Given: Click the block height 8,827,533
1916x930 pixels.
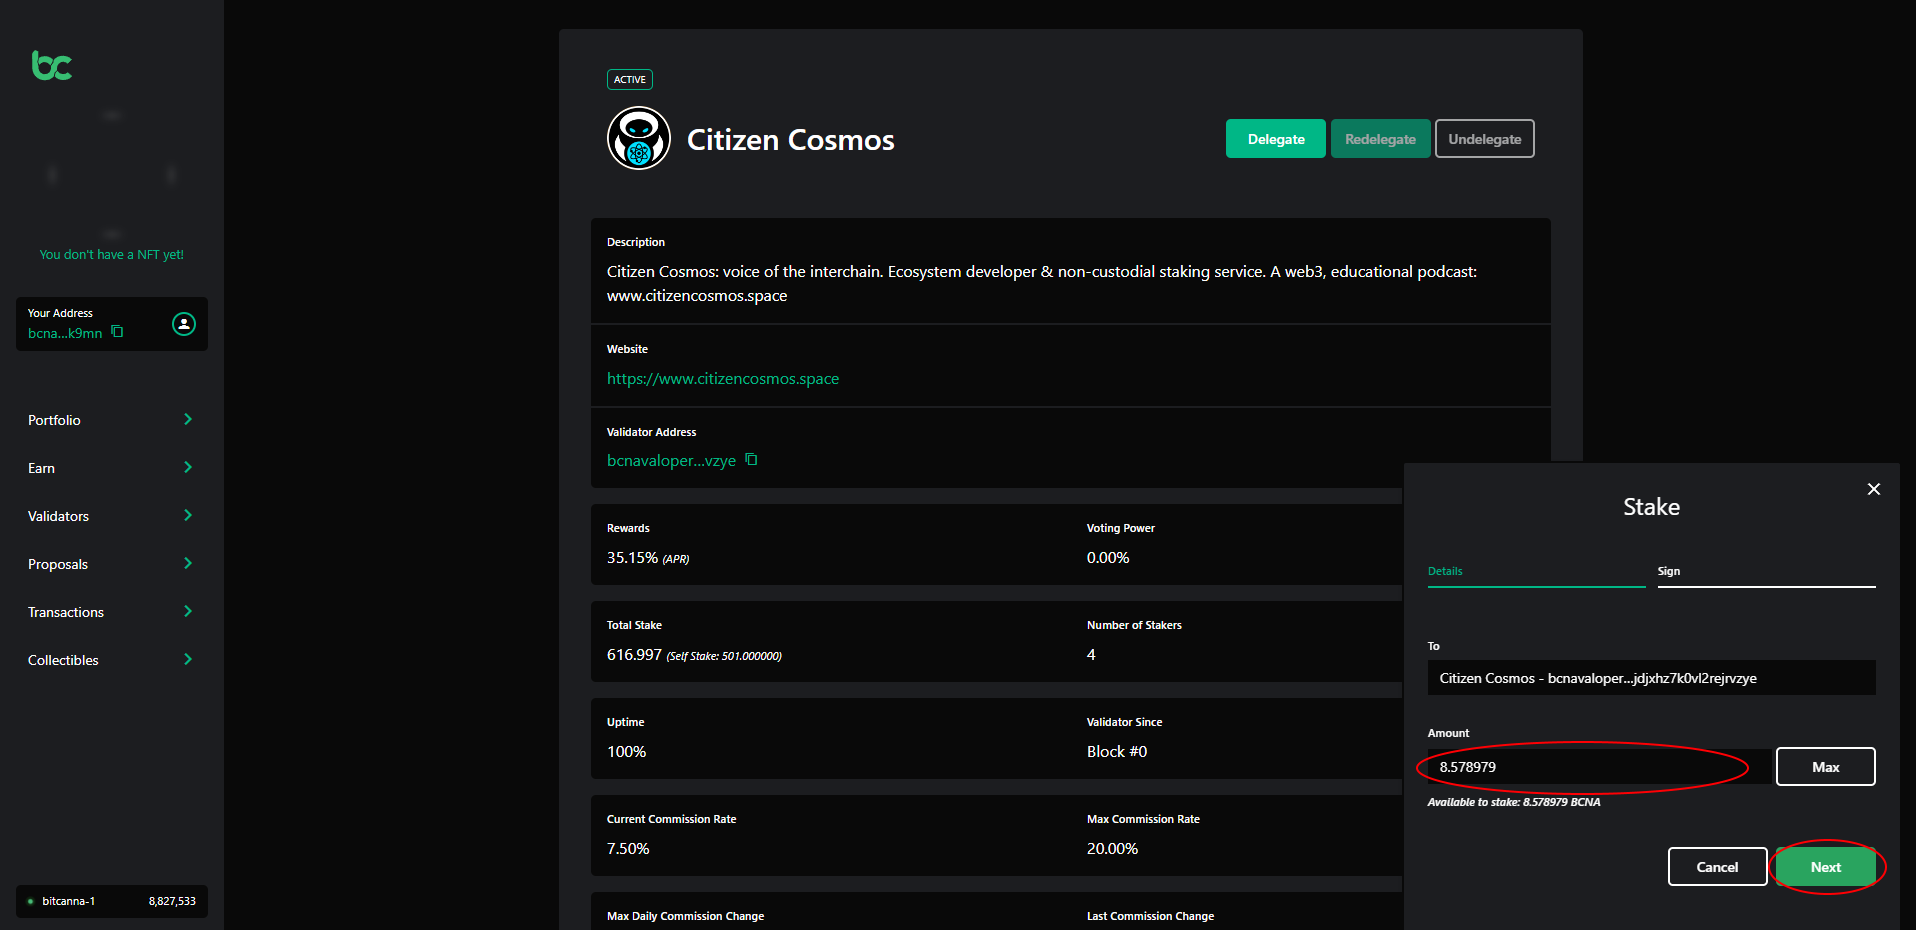Looking at the screenshot, I should click(172, 901).
